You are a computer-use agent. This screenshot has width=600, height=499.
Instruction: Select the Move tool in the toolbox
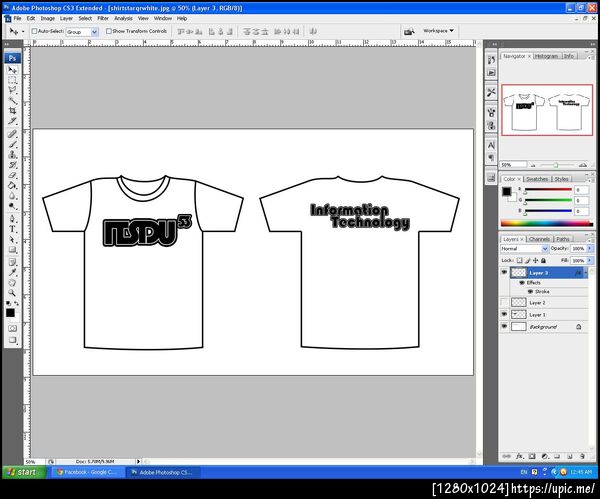[12, 70]
